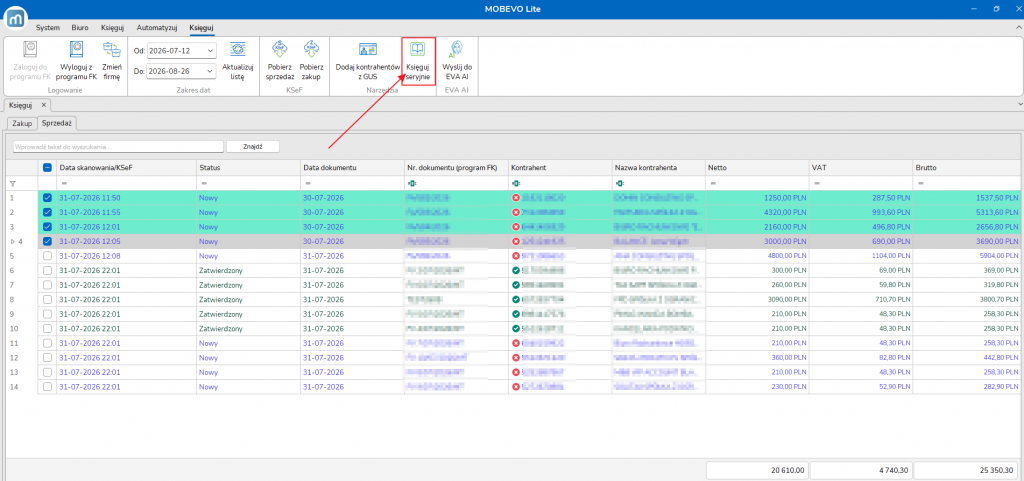The height and width of the screenshot is (481, 1024).
Task: Sort by Netto column header
Action: click(757, 168)
